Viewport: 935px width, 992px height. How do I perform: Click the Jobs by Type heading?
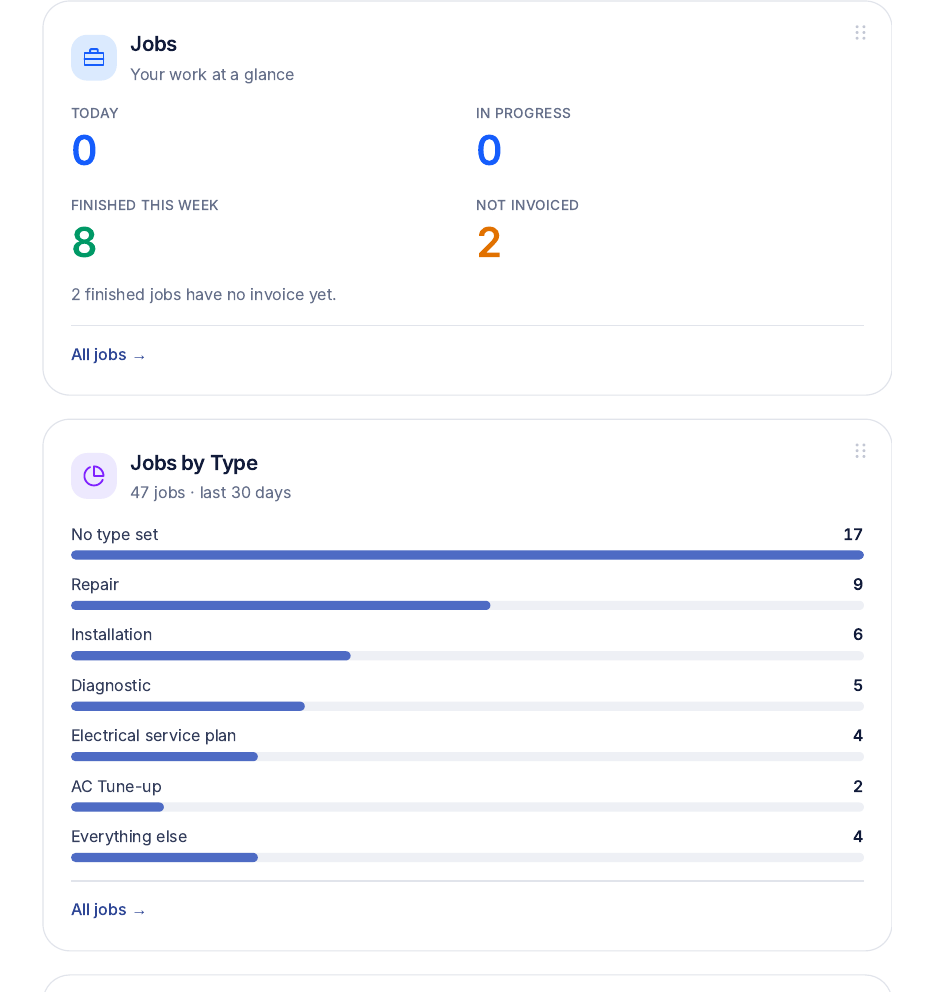(194, 462)
